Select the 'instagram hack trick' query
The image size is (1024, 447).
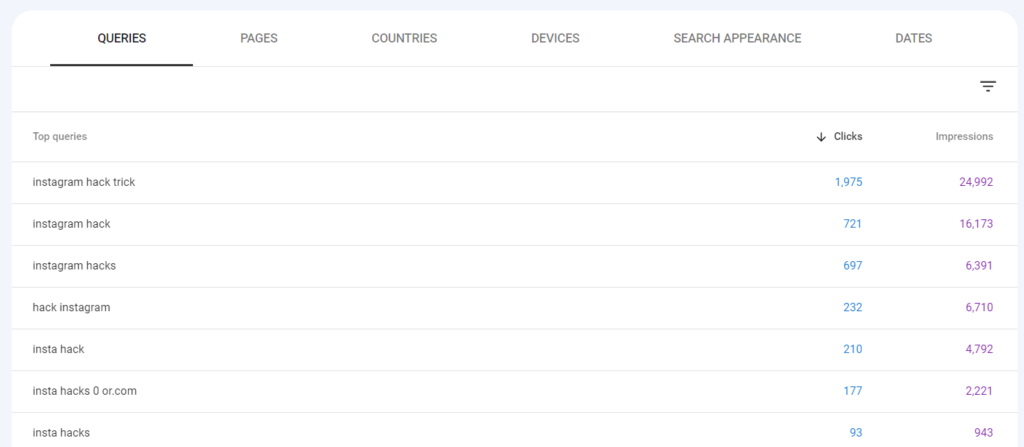coord(84,182)
